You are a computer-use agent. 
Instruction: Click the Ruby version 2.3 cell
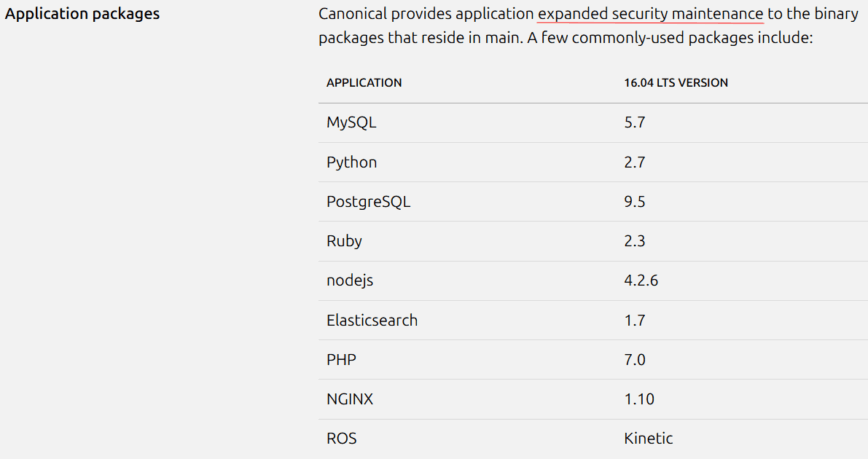click(634, 241)
